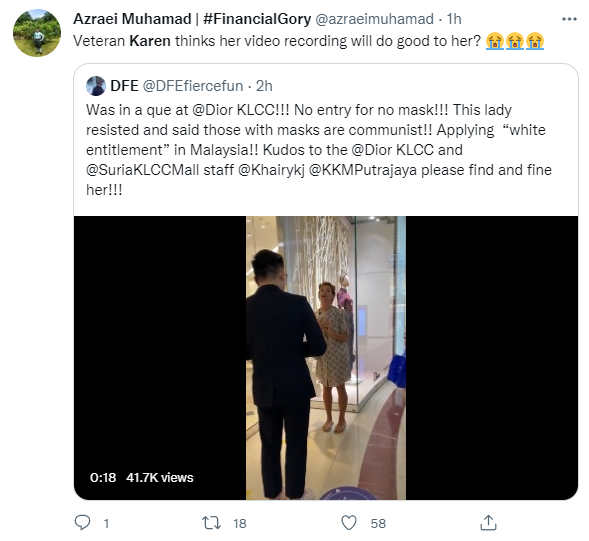Screen dimensions: 589x541
Task: Click the reply speech bubble icon
Action: coord(82,523)
